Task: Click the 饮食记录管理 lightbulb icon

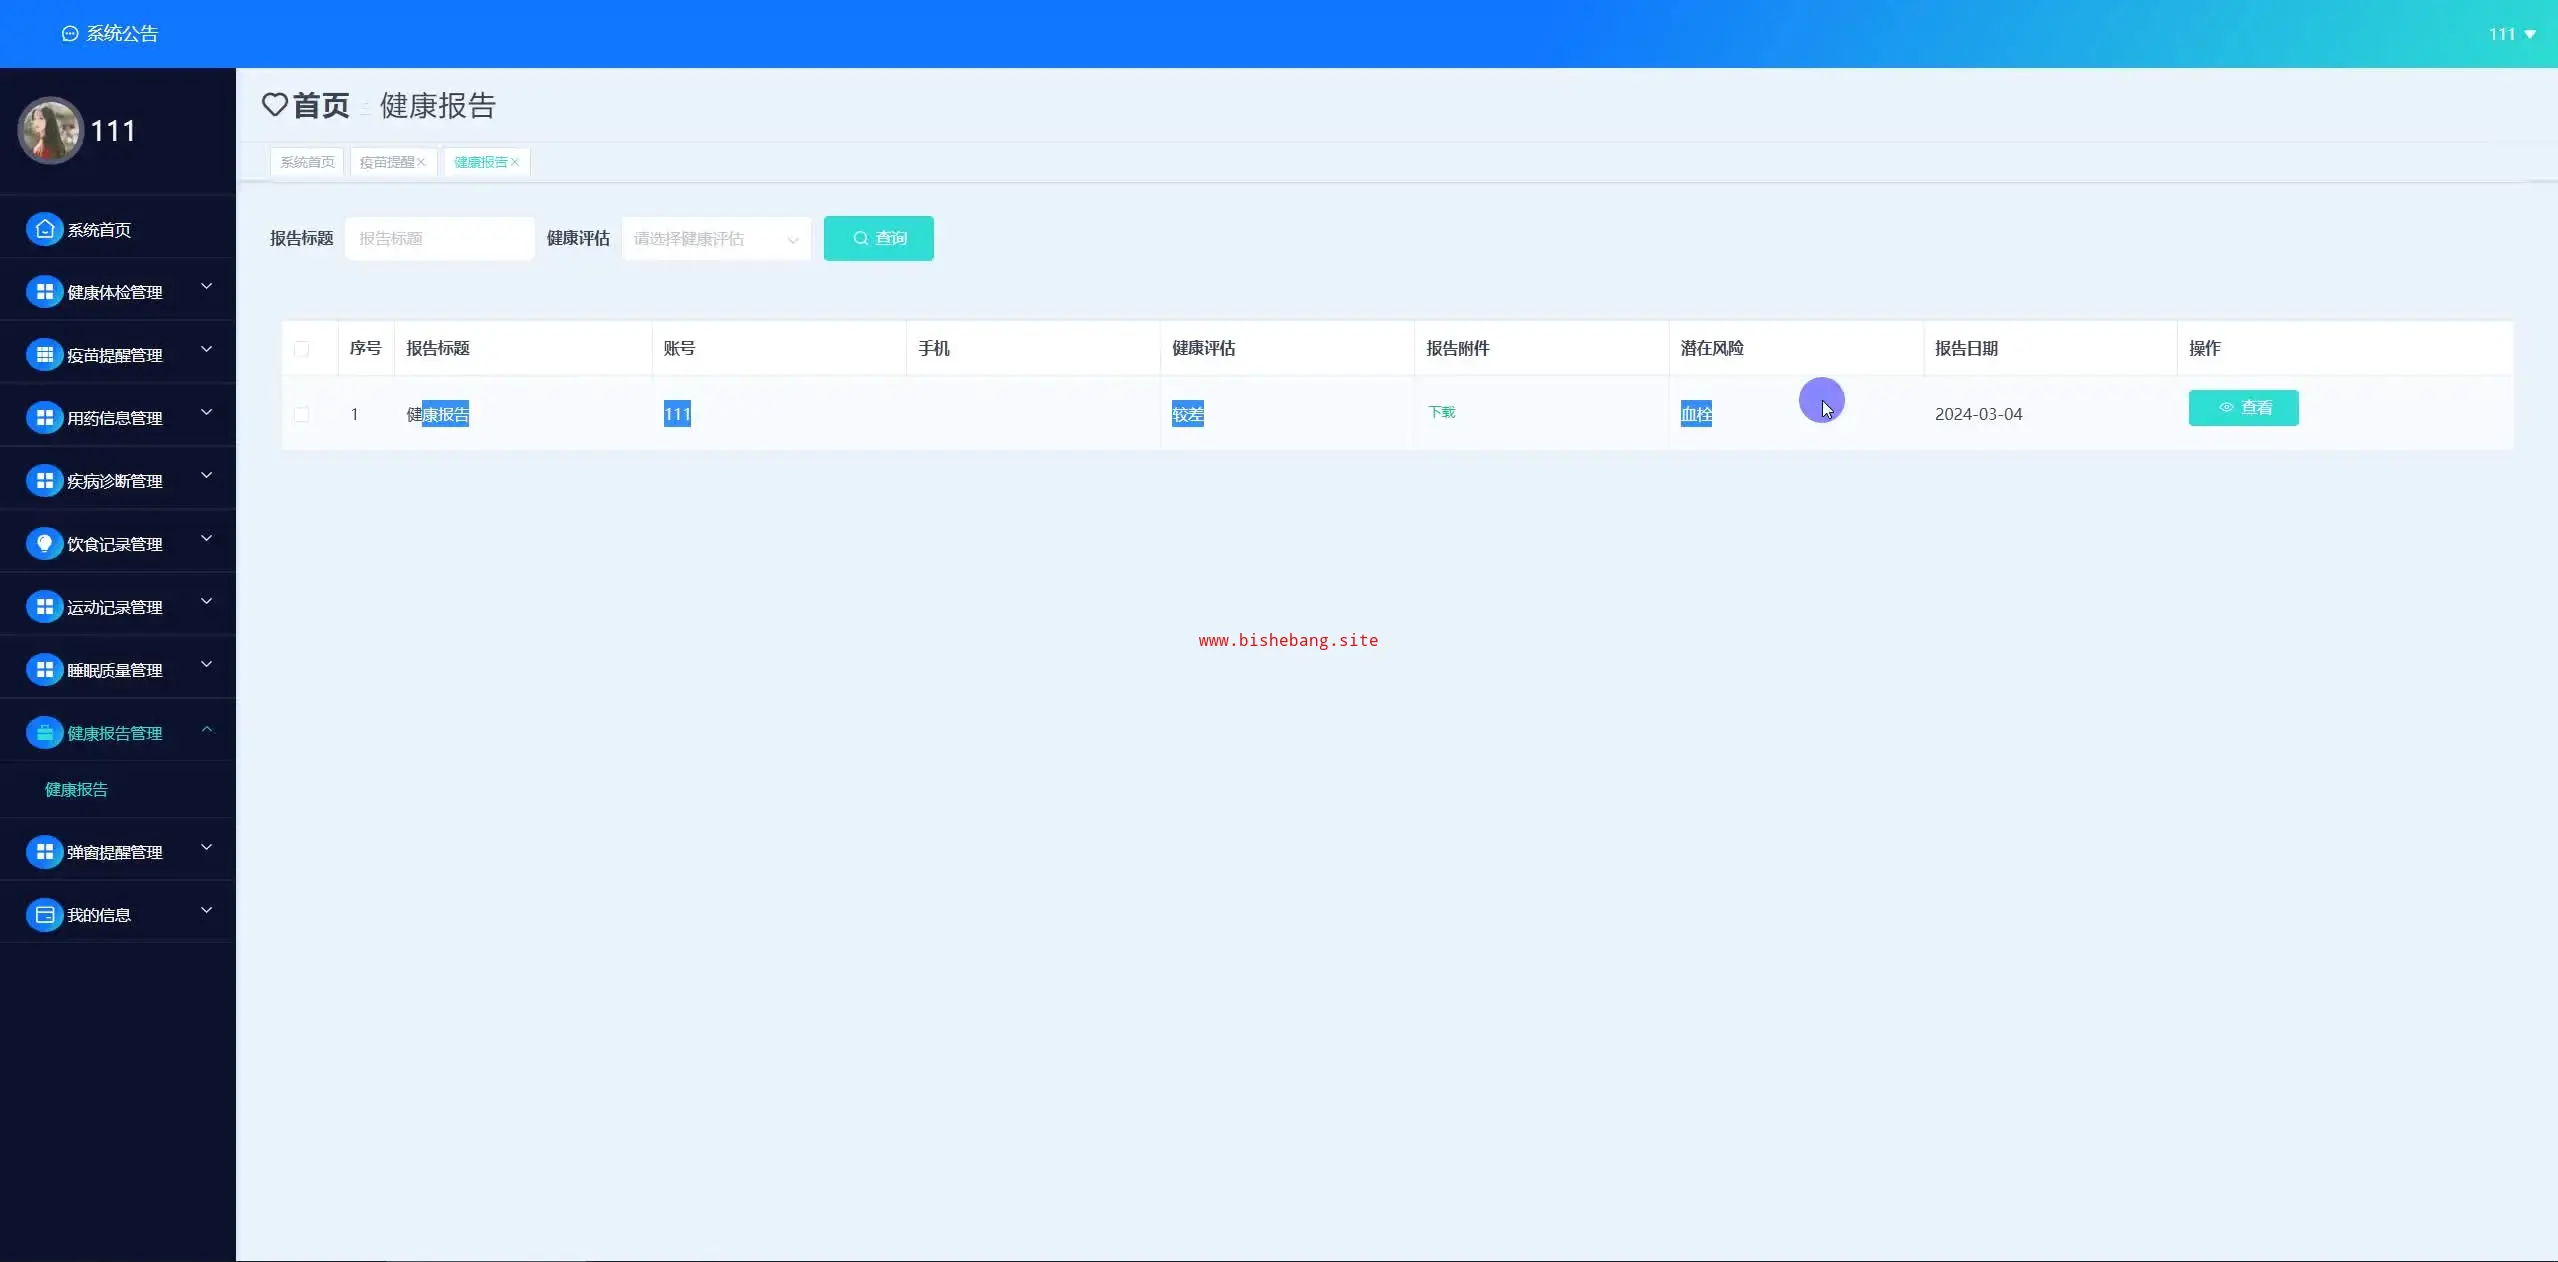Action: pyautogui.click(x=44, y=544)
